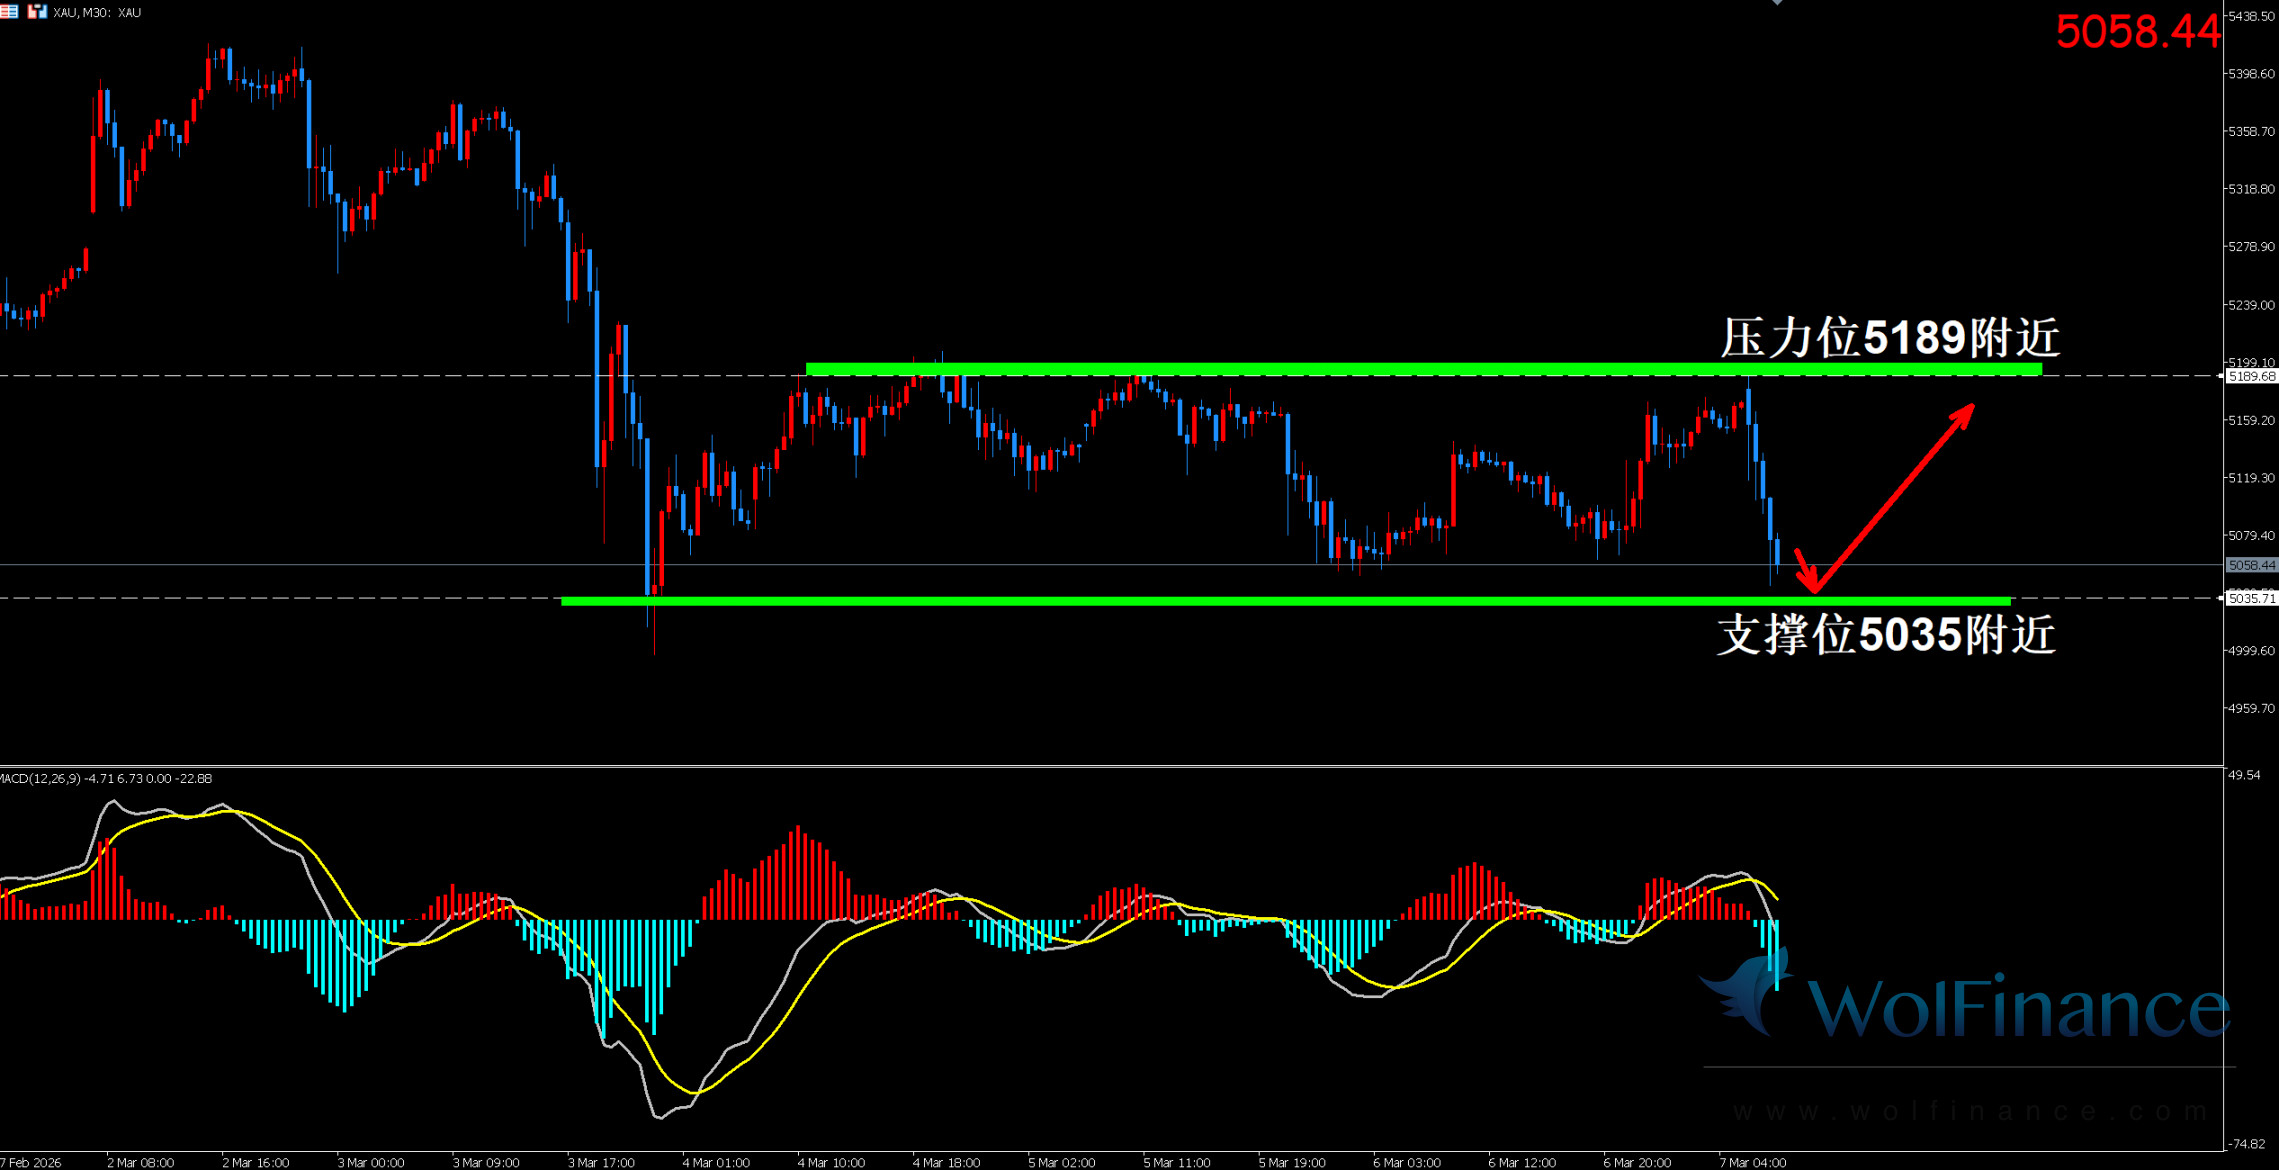The width and height of the screenshot is (2279, 1170).
Task: Click the large red 5058.44 price label
Action: 2137,32
